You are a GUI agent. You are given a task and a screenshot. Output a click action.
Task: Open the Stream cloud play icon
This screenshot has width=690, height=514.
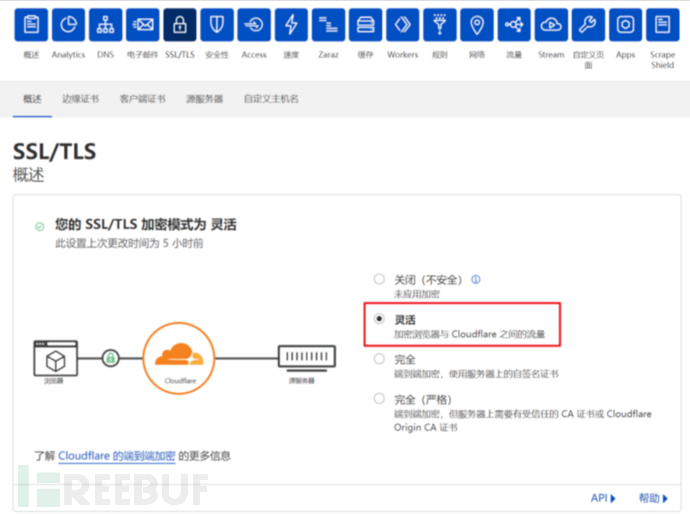551,25
